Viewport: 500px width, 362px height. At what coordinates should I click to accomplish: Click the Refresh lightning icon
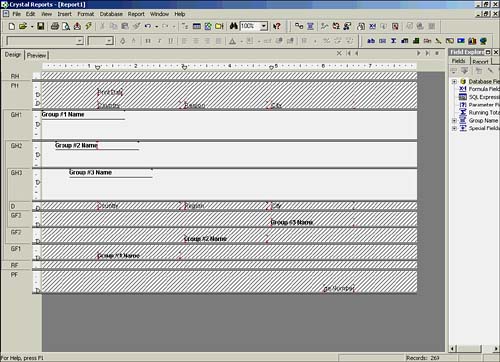(88, 26)
